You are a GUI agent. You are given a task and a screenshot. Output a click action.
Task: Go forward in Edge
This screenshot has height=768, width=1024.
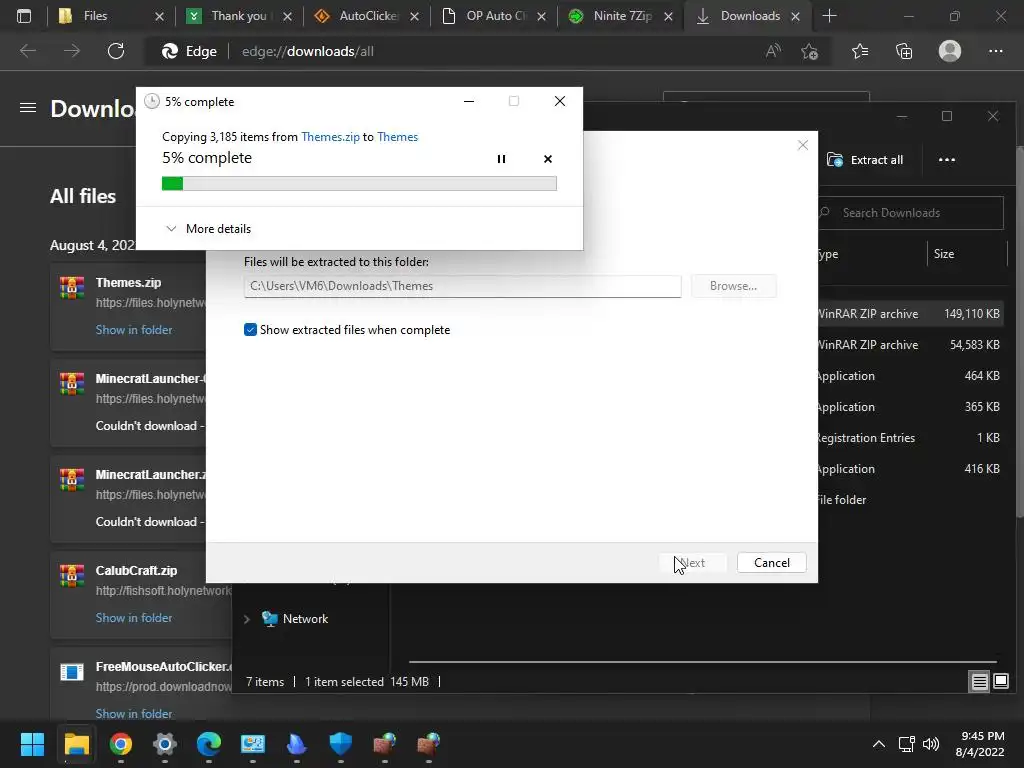72,51
